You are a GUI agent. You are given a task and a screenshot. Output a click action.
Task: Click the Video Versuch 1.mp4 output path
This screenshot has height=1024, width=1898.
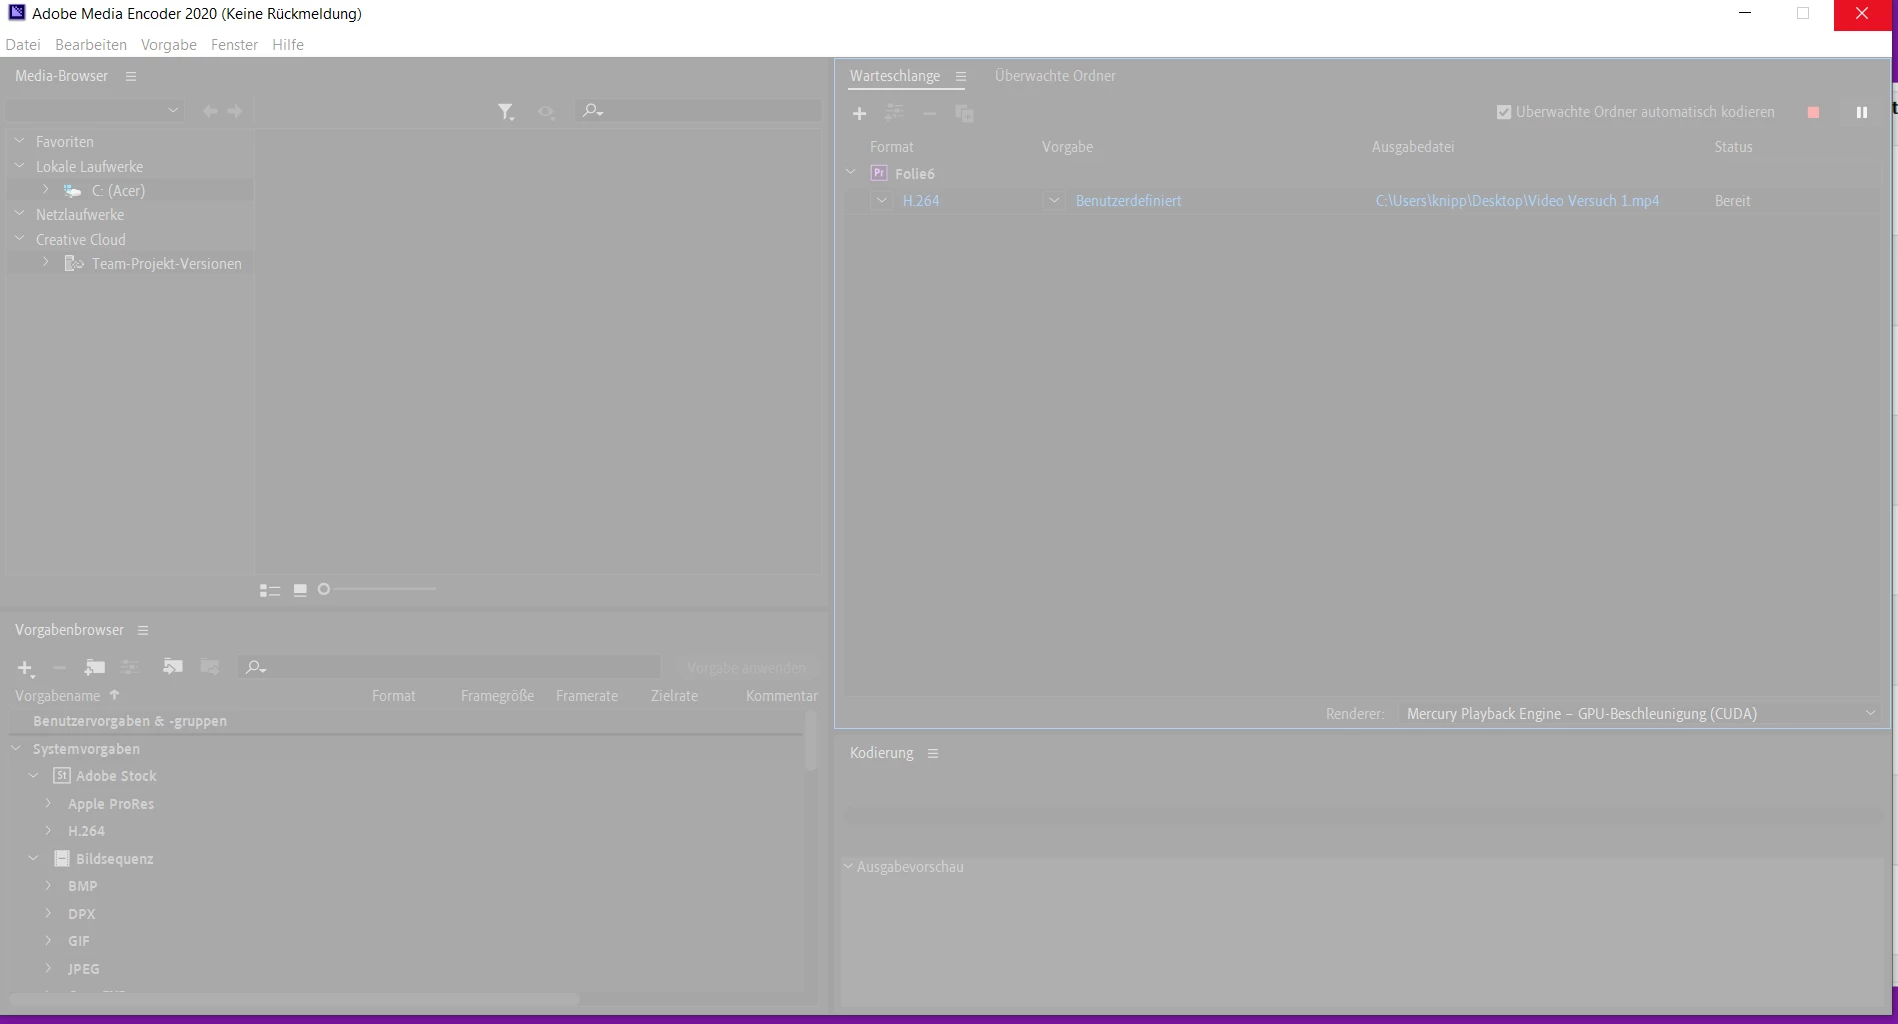pyautogui.click(x=1517, y=201)
